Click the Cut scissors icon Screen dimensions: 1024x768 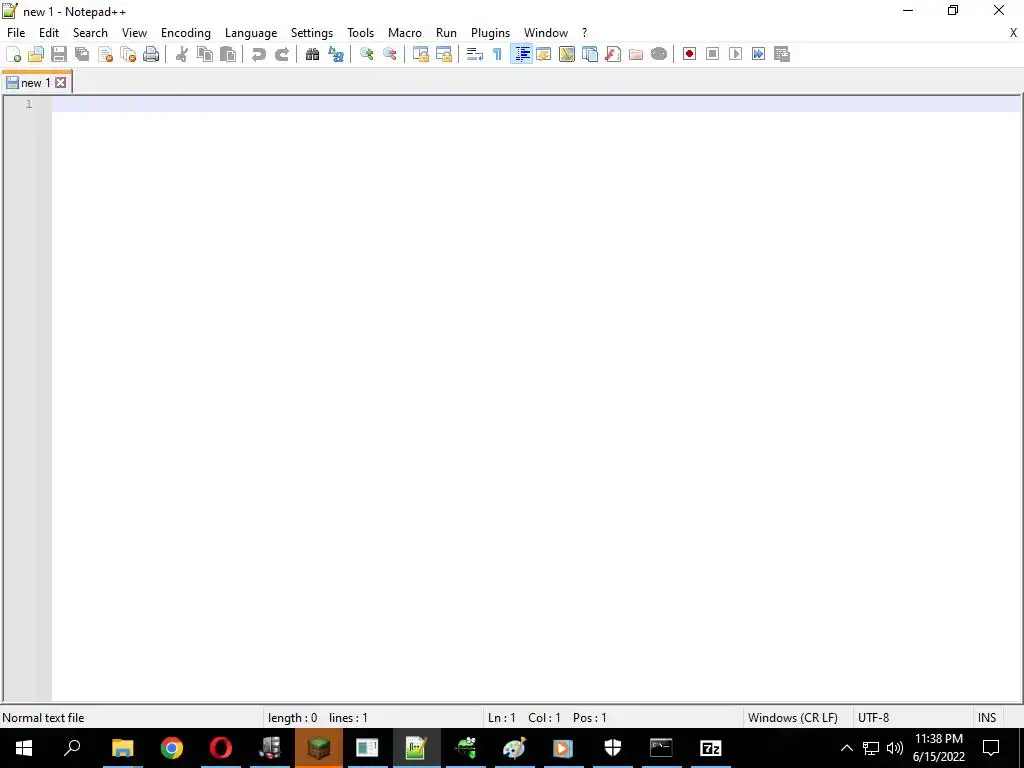(182, 54)
